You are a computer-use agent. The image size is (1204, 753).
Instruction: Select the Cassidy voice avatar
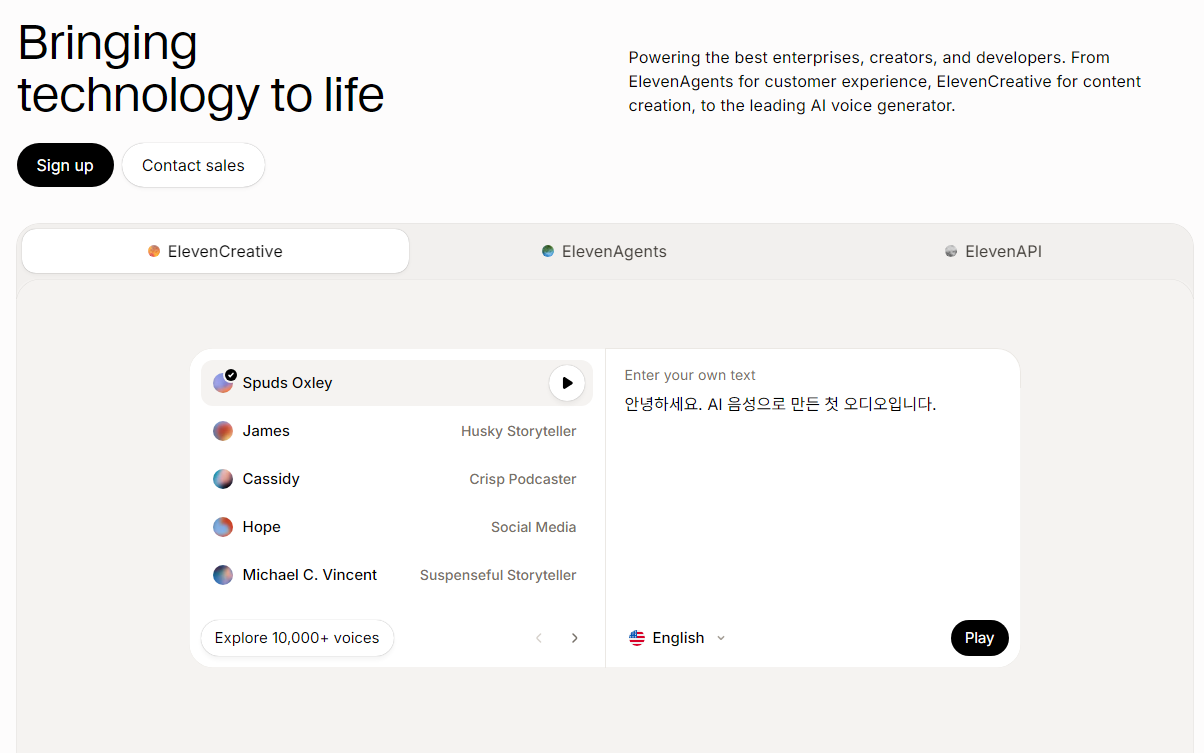click(x=223, y=479)
